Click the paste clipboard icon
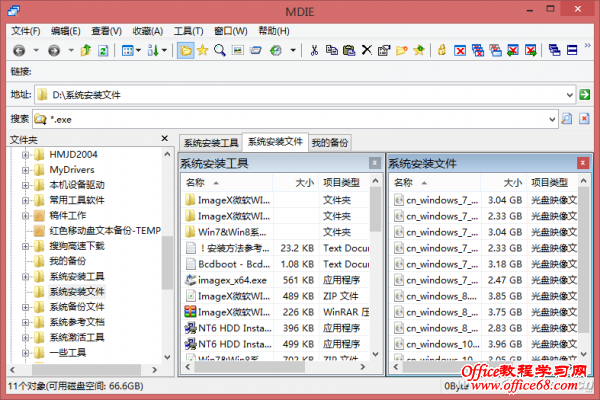Screen dimensions: 600x400 349,50
